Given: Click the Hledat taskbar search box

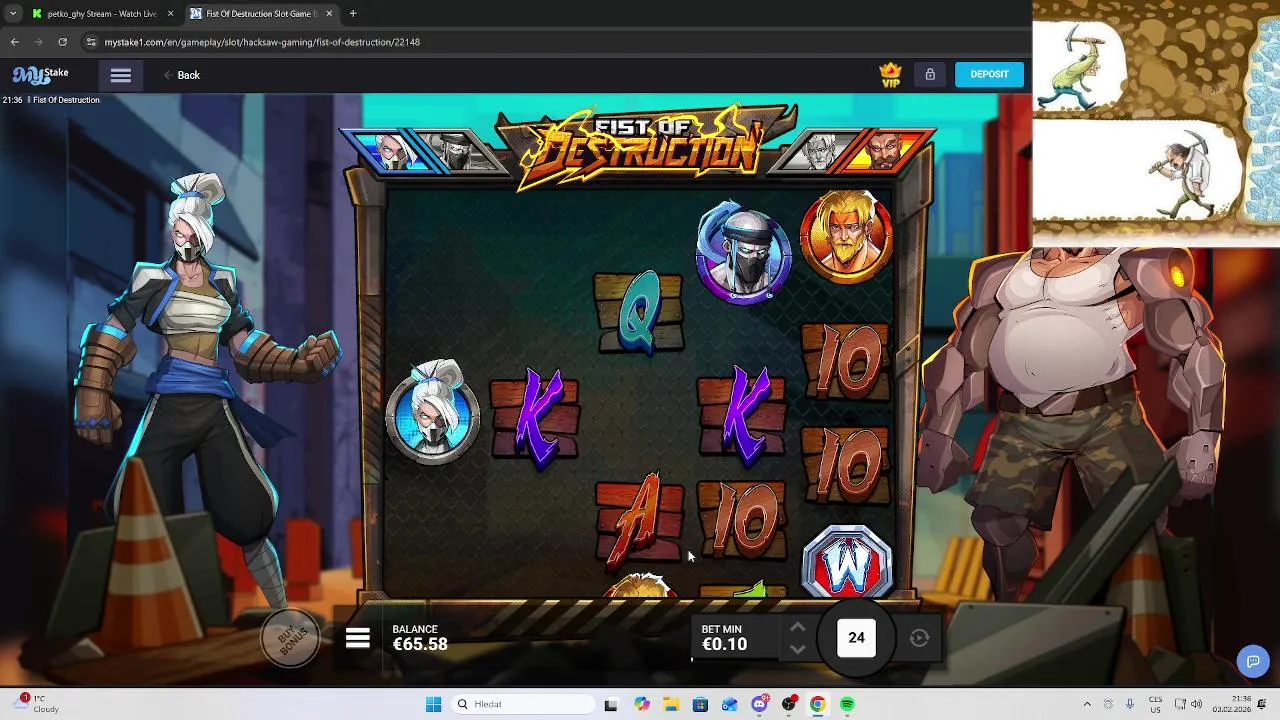Looking at the screenshot, I should [x=521, y=704].
